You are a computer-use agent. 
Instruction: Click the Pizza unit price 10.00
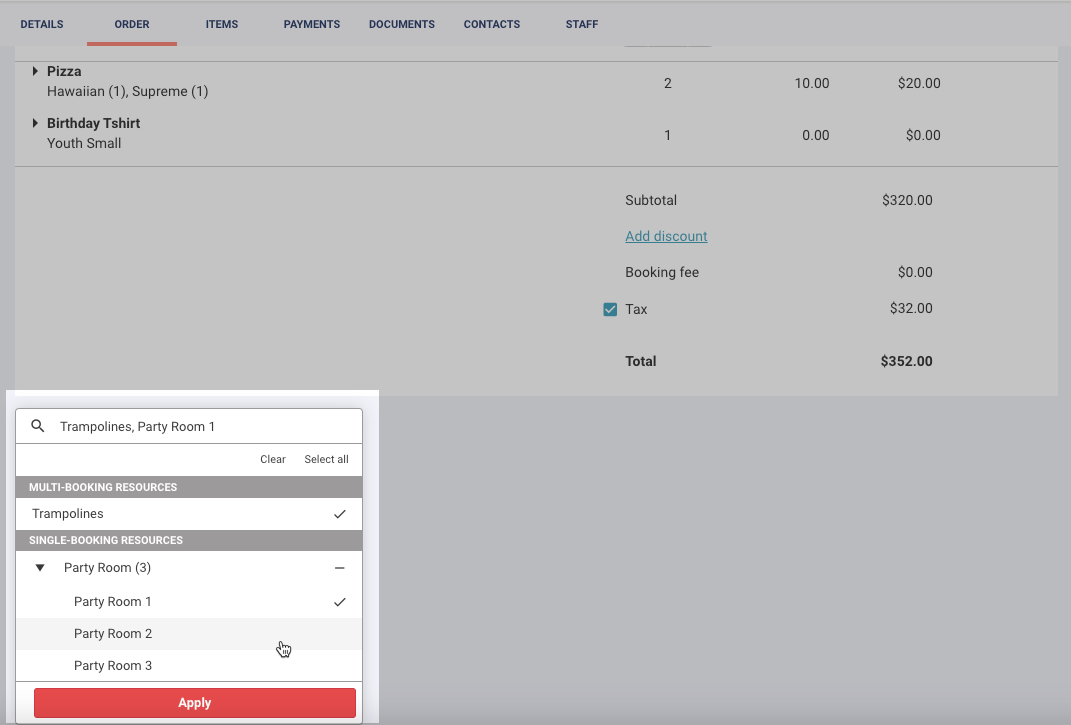coord(812,83)
